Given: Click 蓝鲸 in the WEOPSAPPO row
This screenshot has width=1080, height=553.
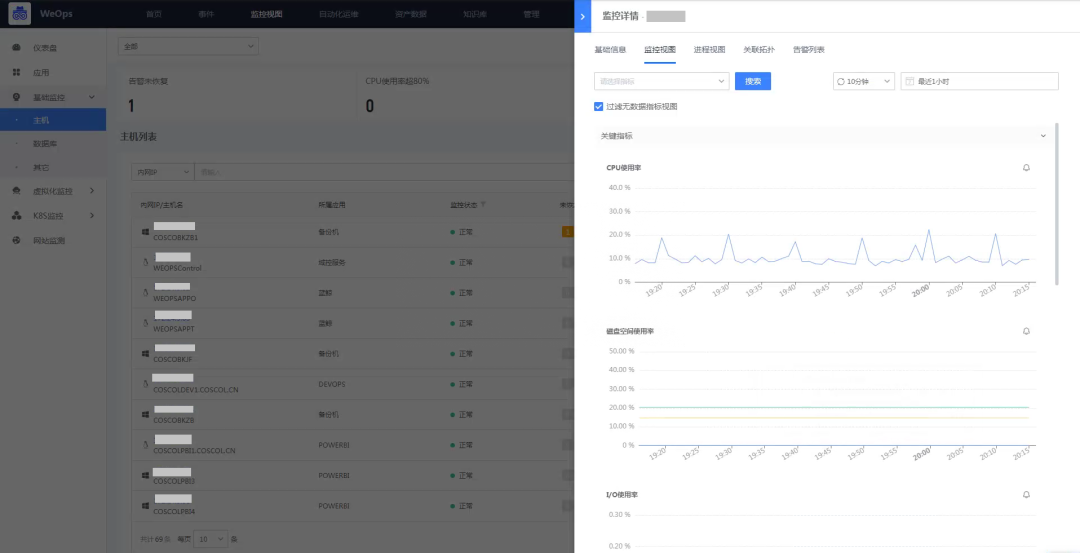Looking at the screenshot, I should tap(325, 293).
